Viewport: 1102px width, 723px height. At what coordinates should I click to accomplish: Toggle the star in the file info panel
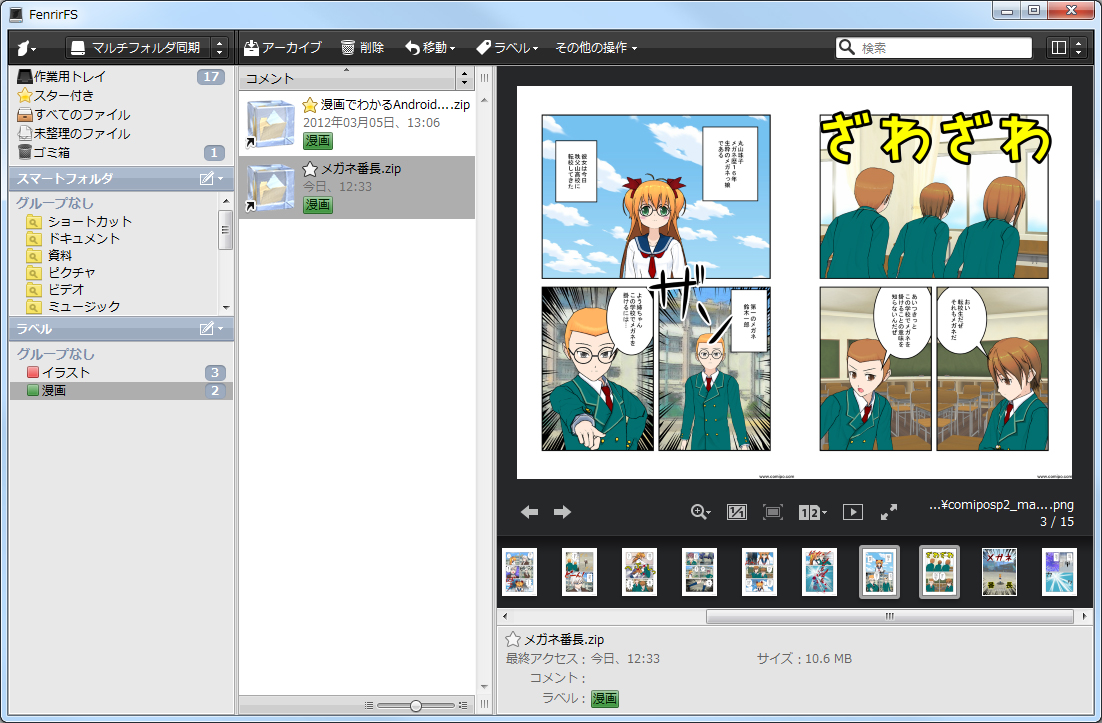point(513,638)
